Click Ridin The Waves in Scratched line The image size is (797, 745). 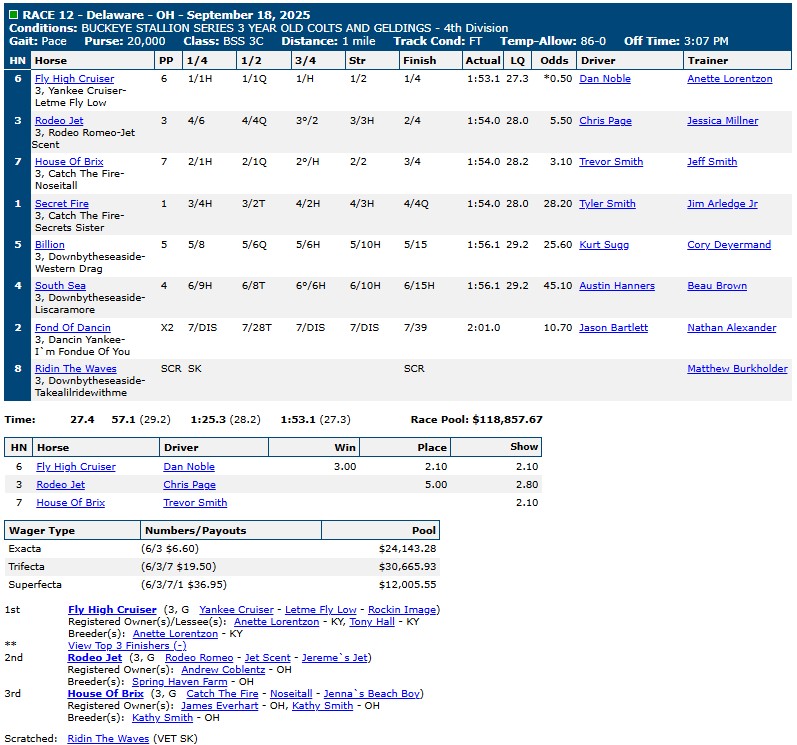106,739
